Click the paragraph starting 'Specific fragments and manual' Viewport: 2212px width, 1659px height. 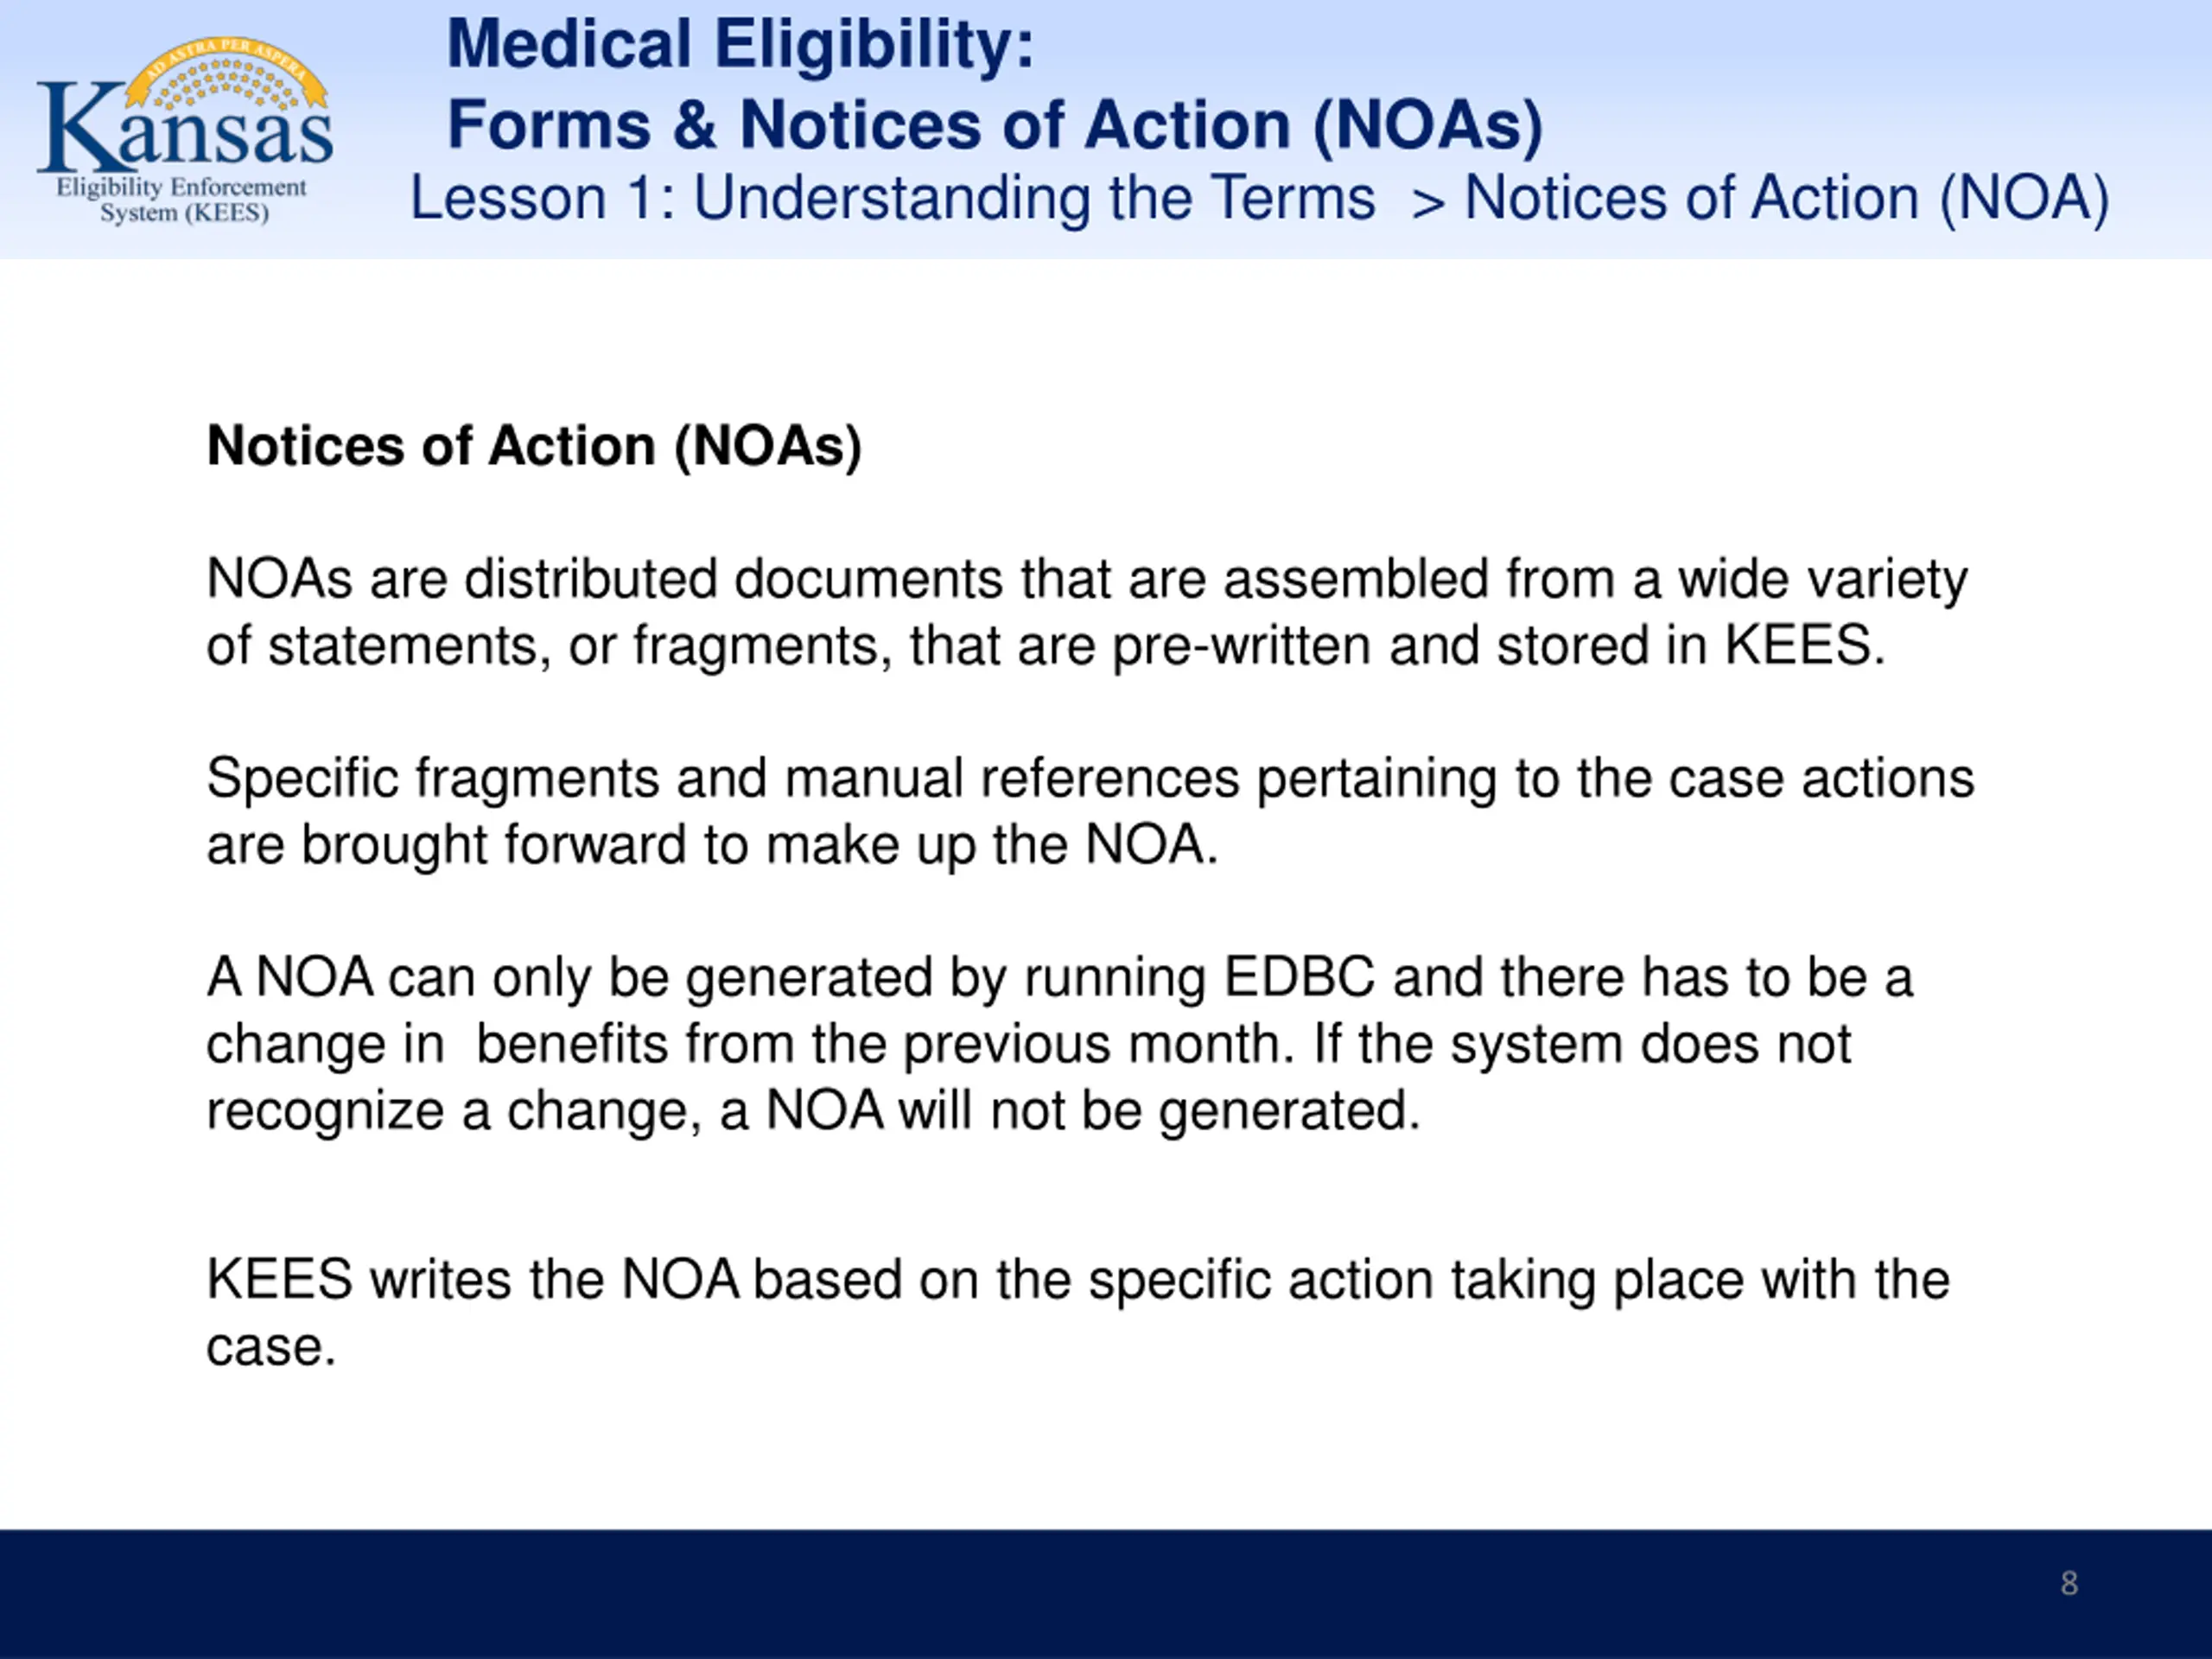1090,811
